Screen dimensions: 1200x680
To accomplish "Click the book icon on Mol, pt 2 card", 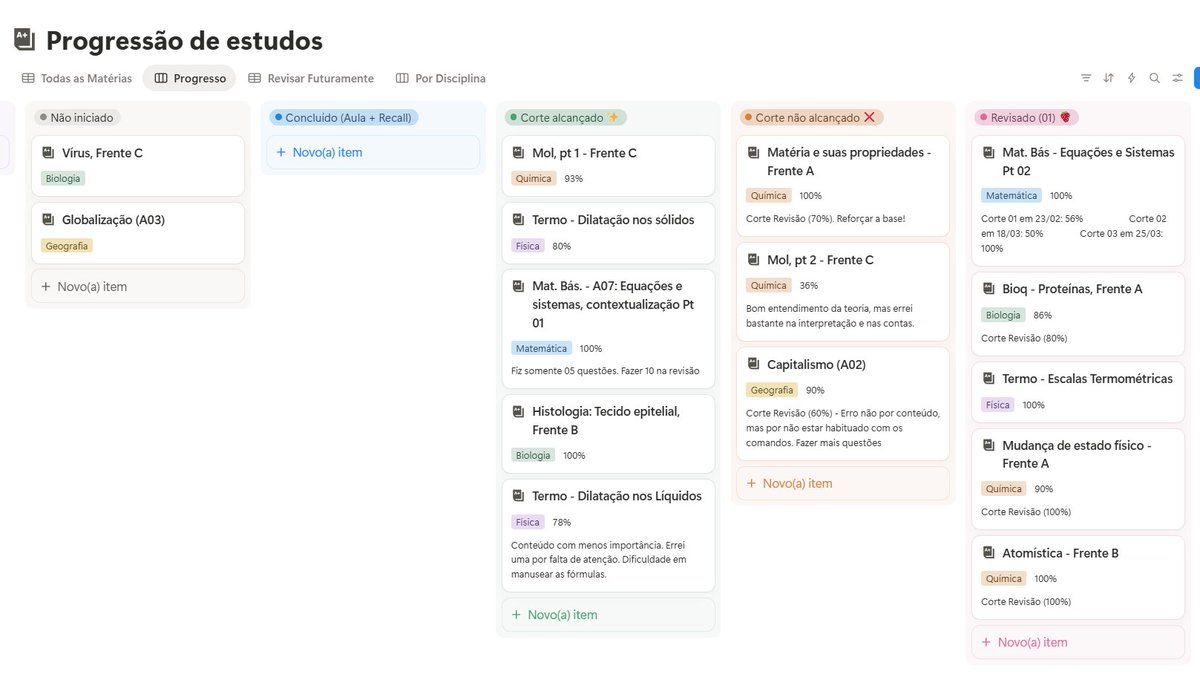I will (x=753, y=260).
